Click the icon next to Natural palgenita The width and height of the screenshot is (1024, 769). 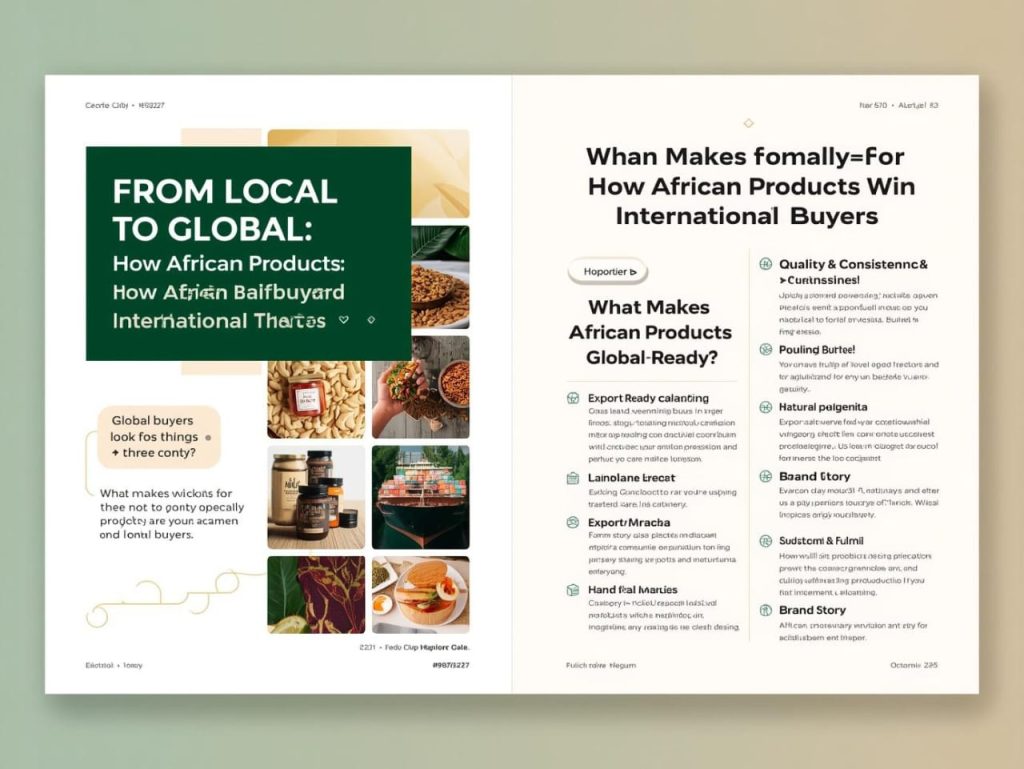pyautogui.click(x=765, y=407)
